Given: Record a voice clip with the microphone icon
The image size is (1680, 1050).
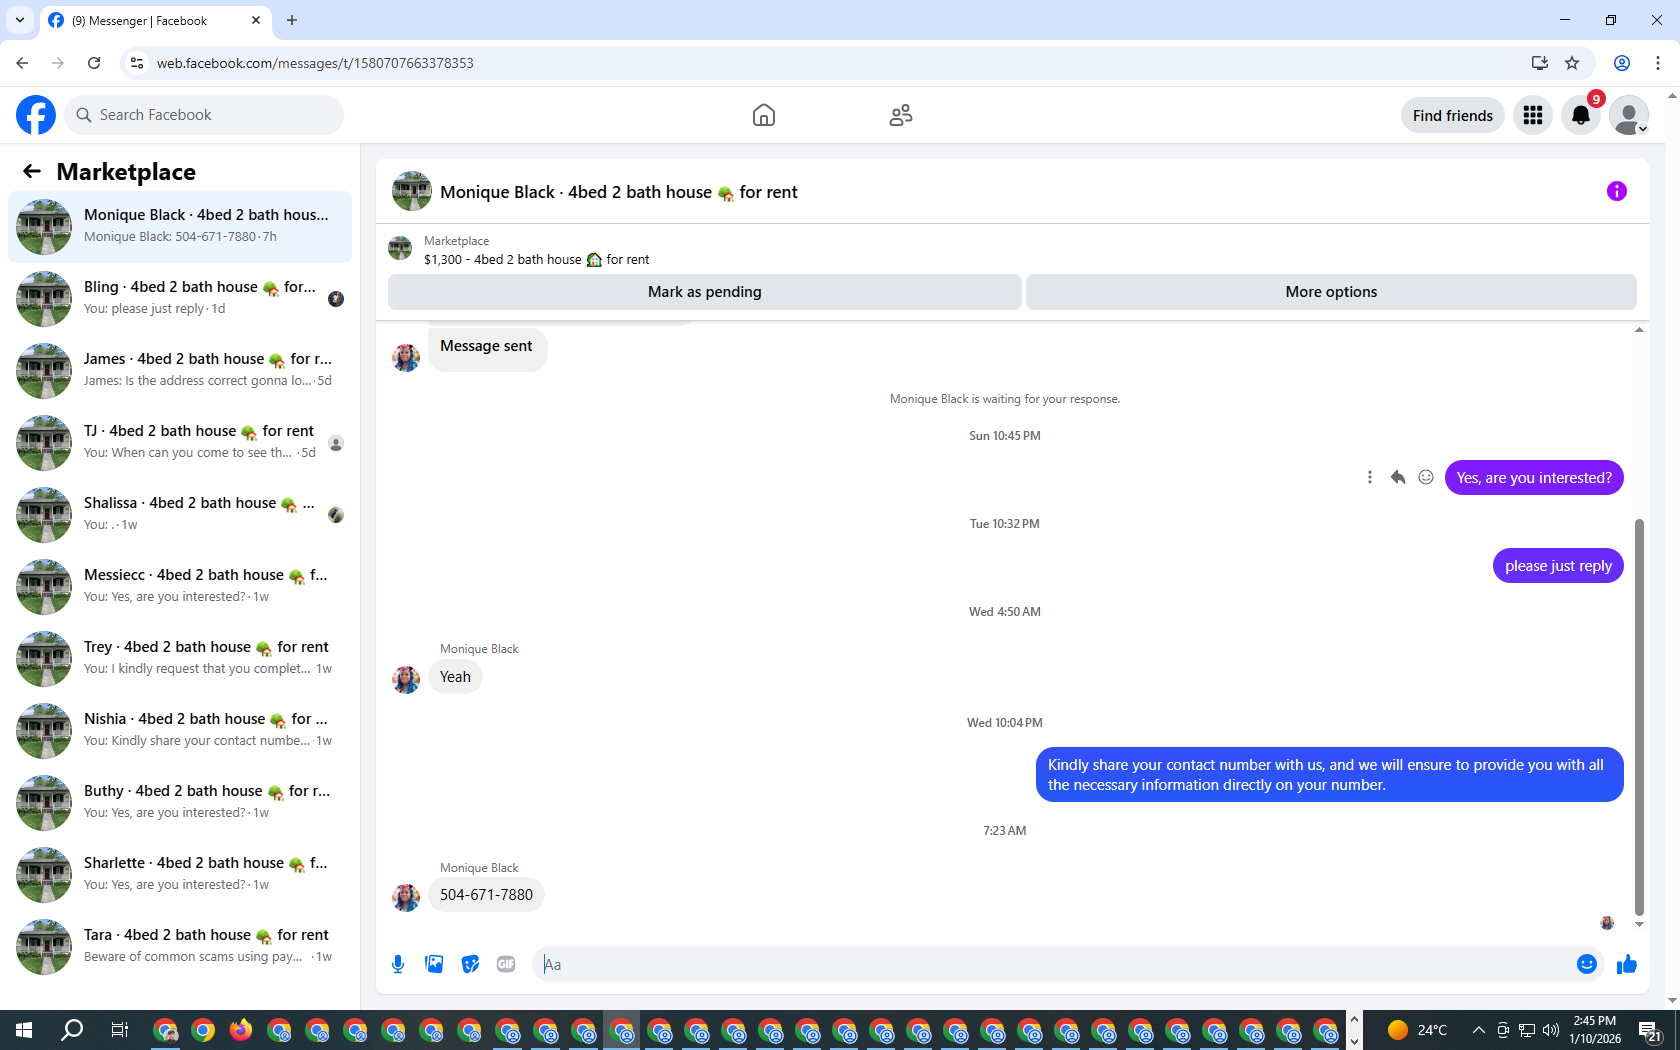Looking at the screenshot, I should (398, 964).
